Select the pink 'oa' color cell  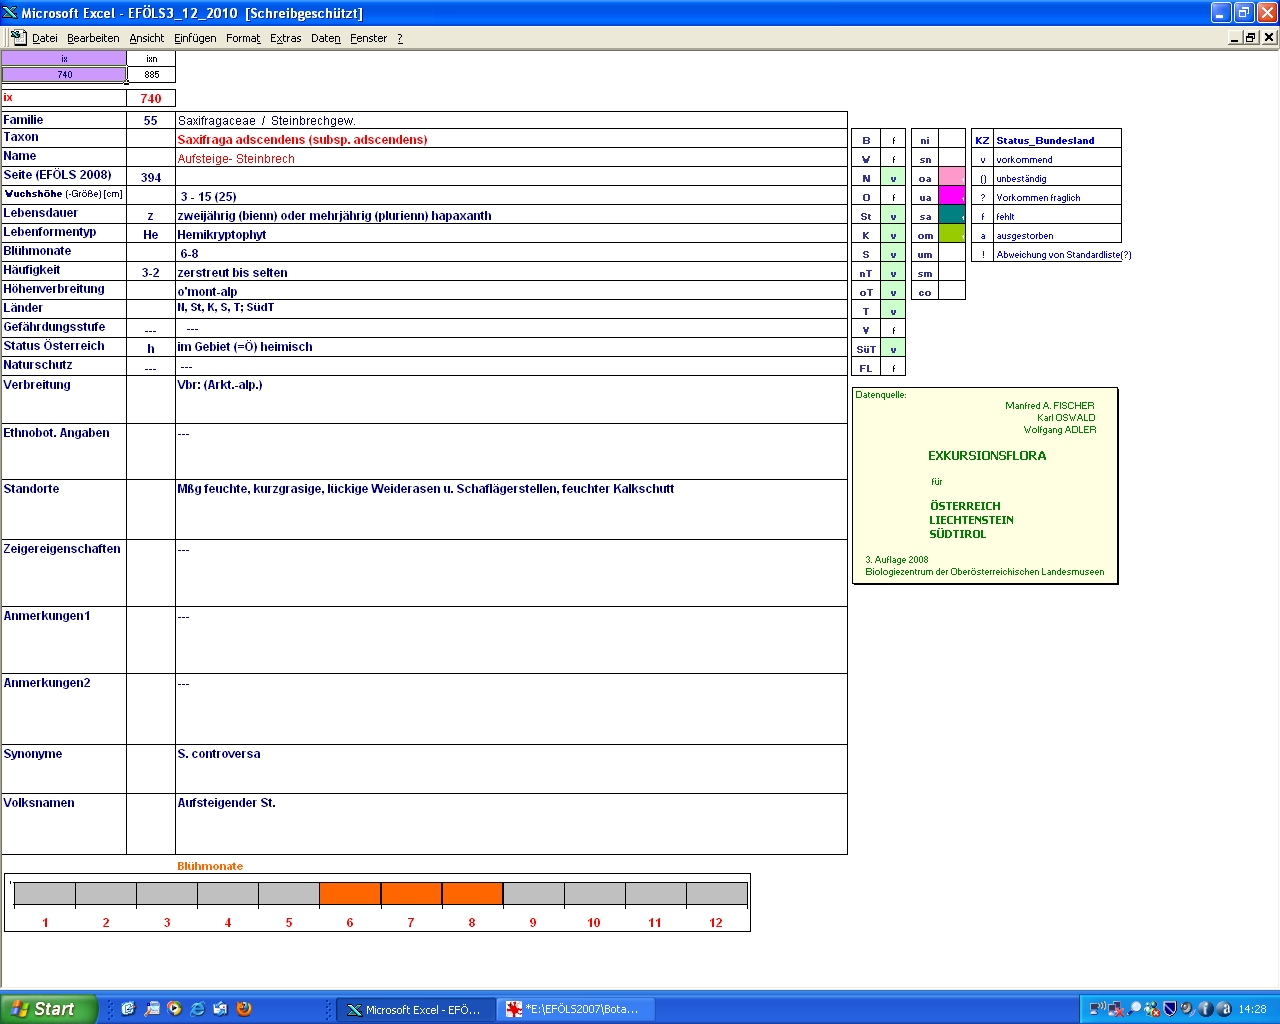[952, 177]
